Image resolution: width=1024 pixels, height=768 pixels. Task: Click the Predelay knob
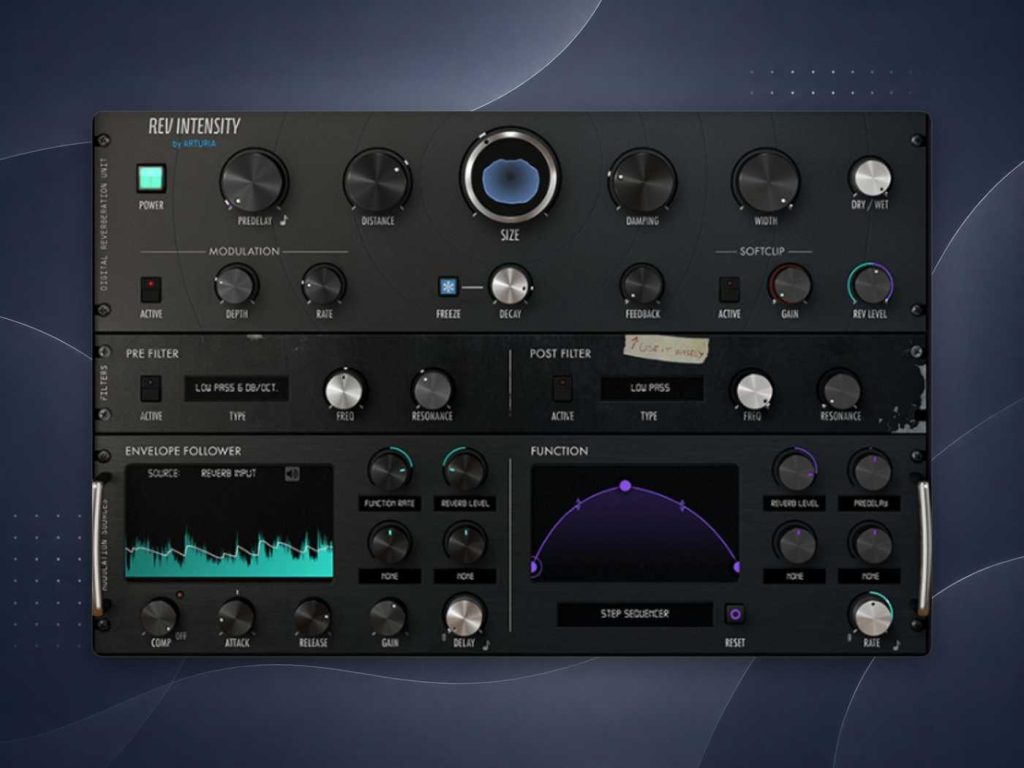tap(253, 181)
